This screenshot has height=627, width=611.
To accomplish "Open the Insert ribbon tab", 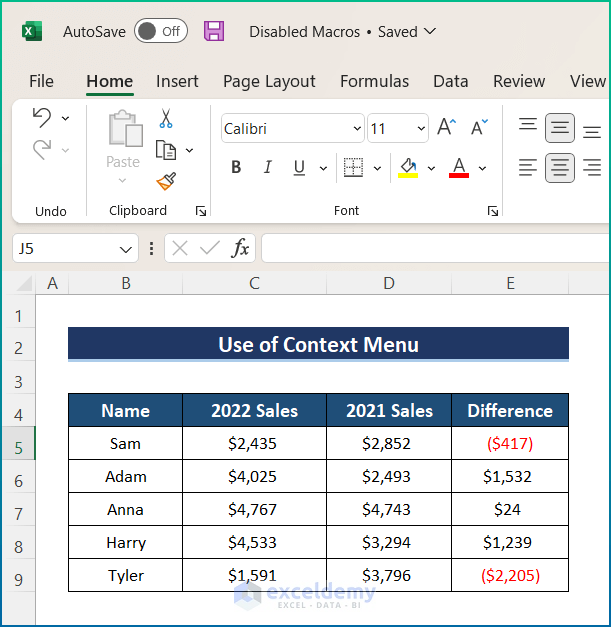I will 177,82.
